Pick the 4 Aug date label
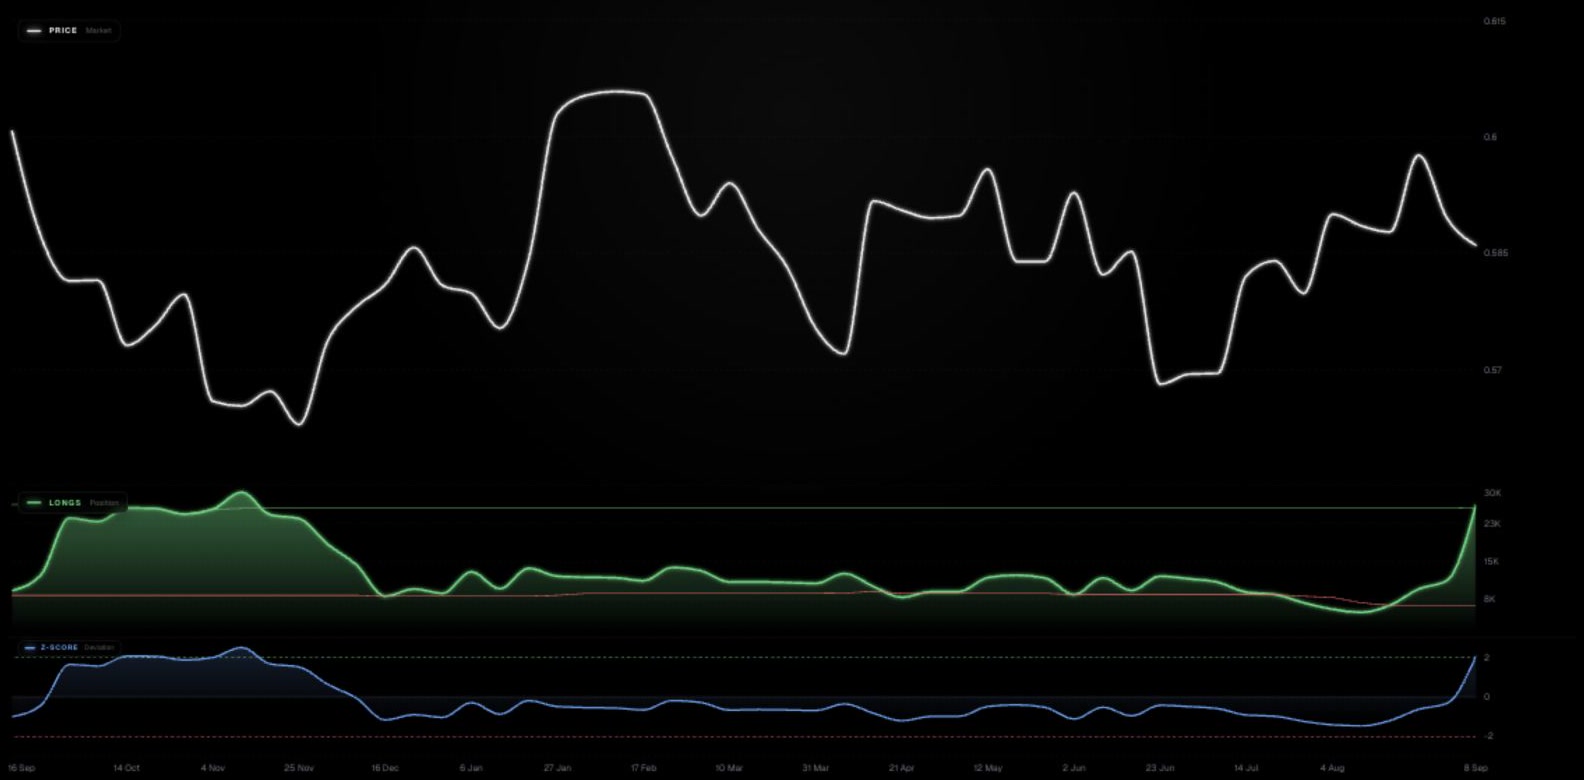Screen dimensions: 1584x780 click(1331, 768)
